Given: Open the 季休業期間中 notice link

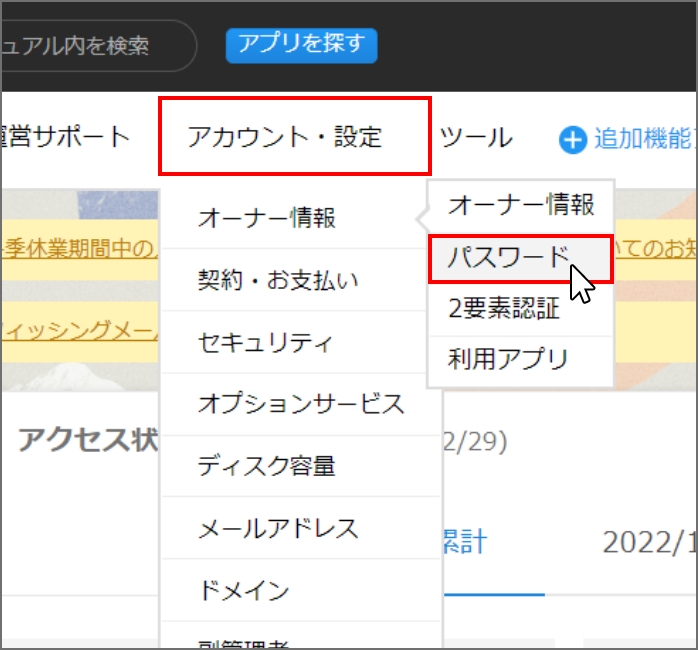Looking at the screenshot, I should [80, 249].
